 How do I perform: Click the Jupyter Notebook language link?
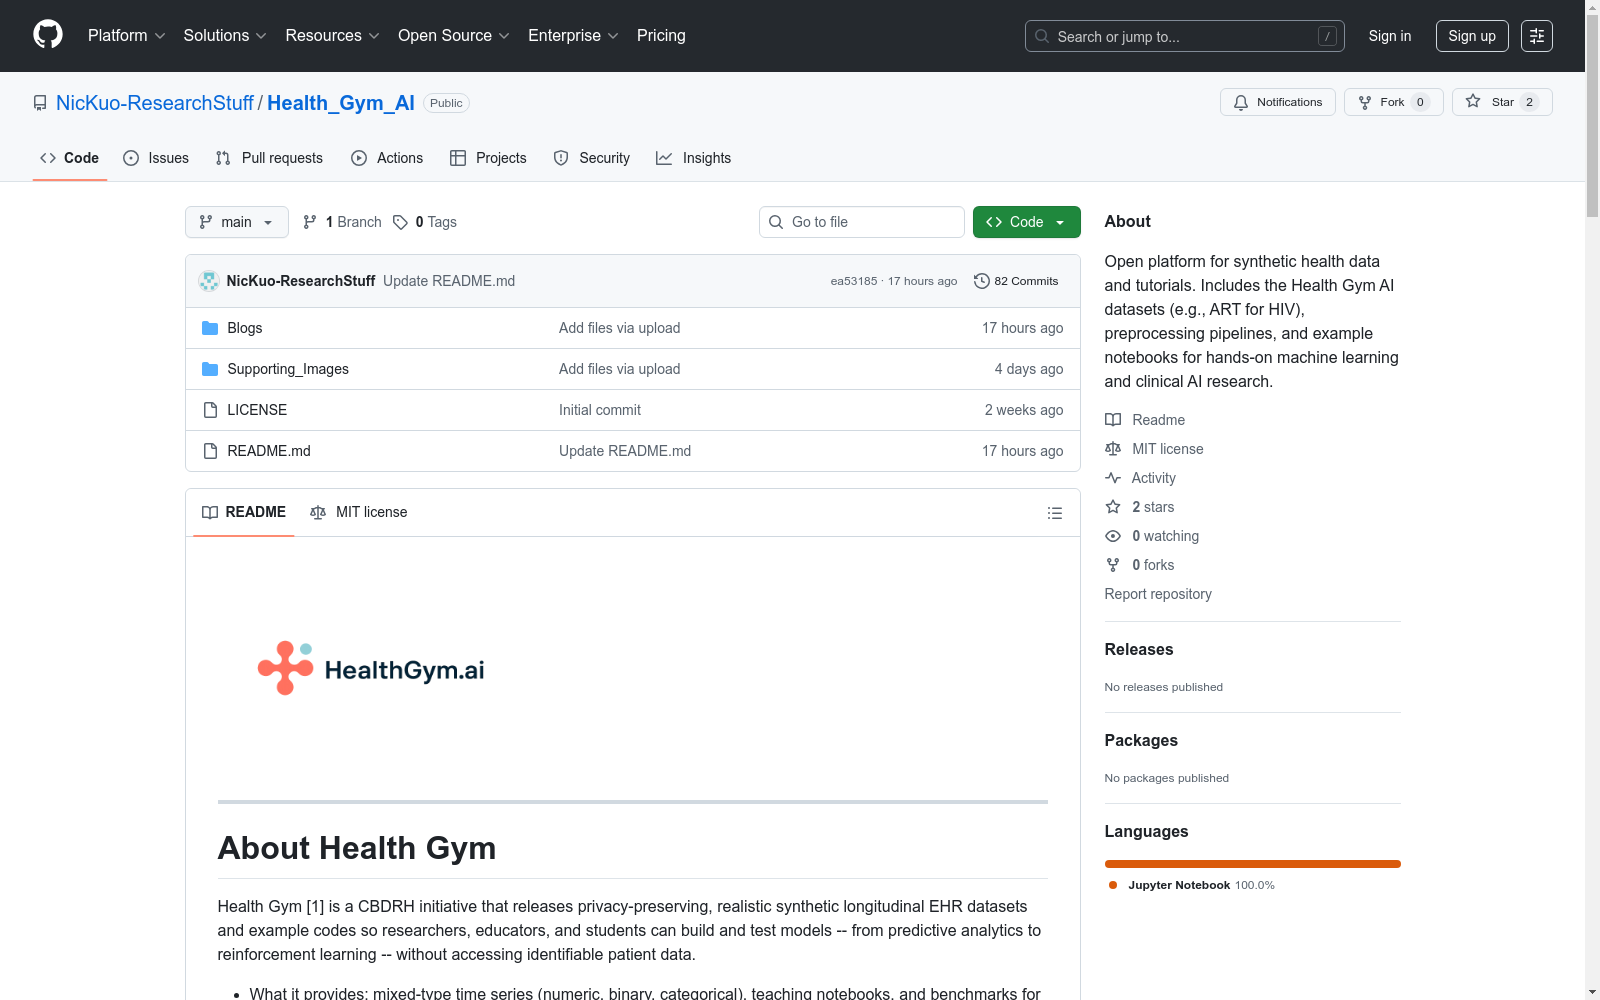click(1192, 885)
